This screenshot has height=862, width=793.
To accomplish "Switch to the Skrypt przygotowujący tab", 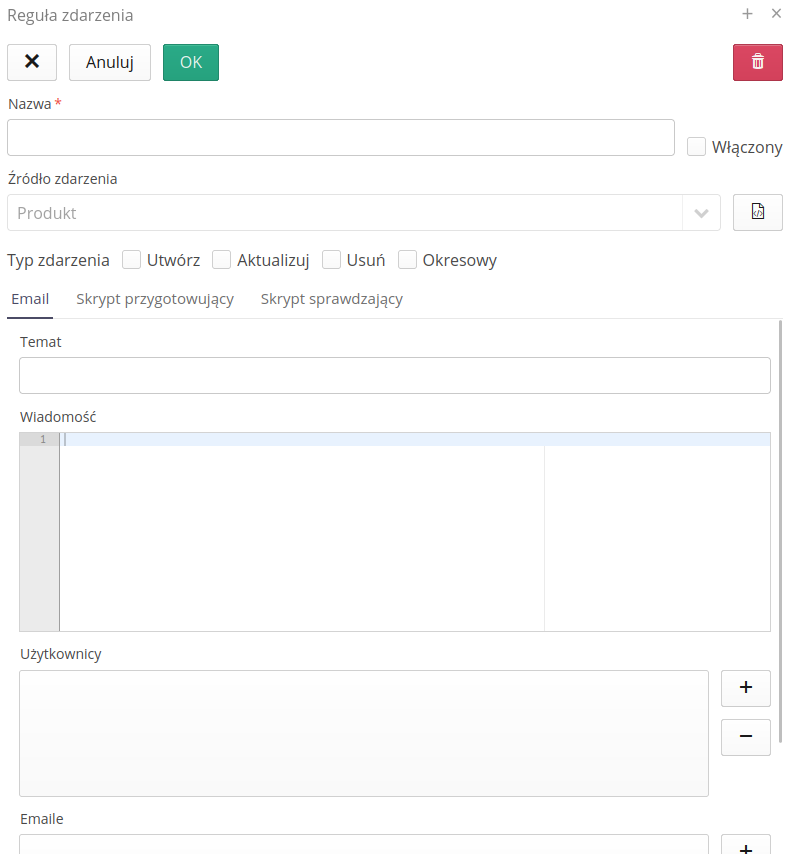I will click(155, 299).
